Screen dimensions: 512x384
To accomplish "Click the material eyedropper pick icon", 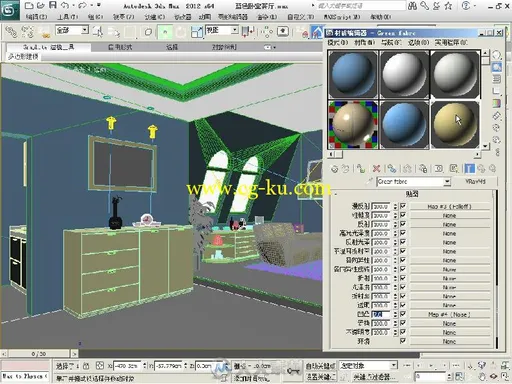I will (x=369, y=181).
